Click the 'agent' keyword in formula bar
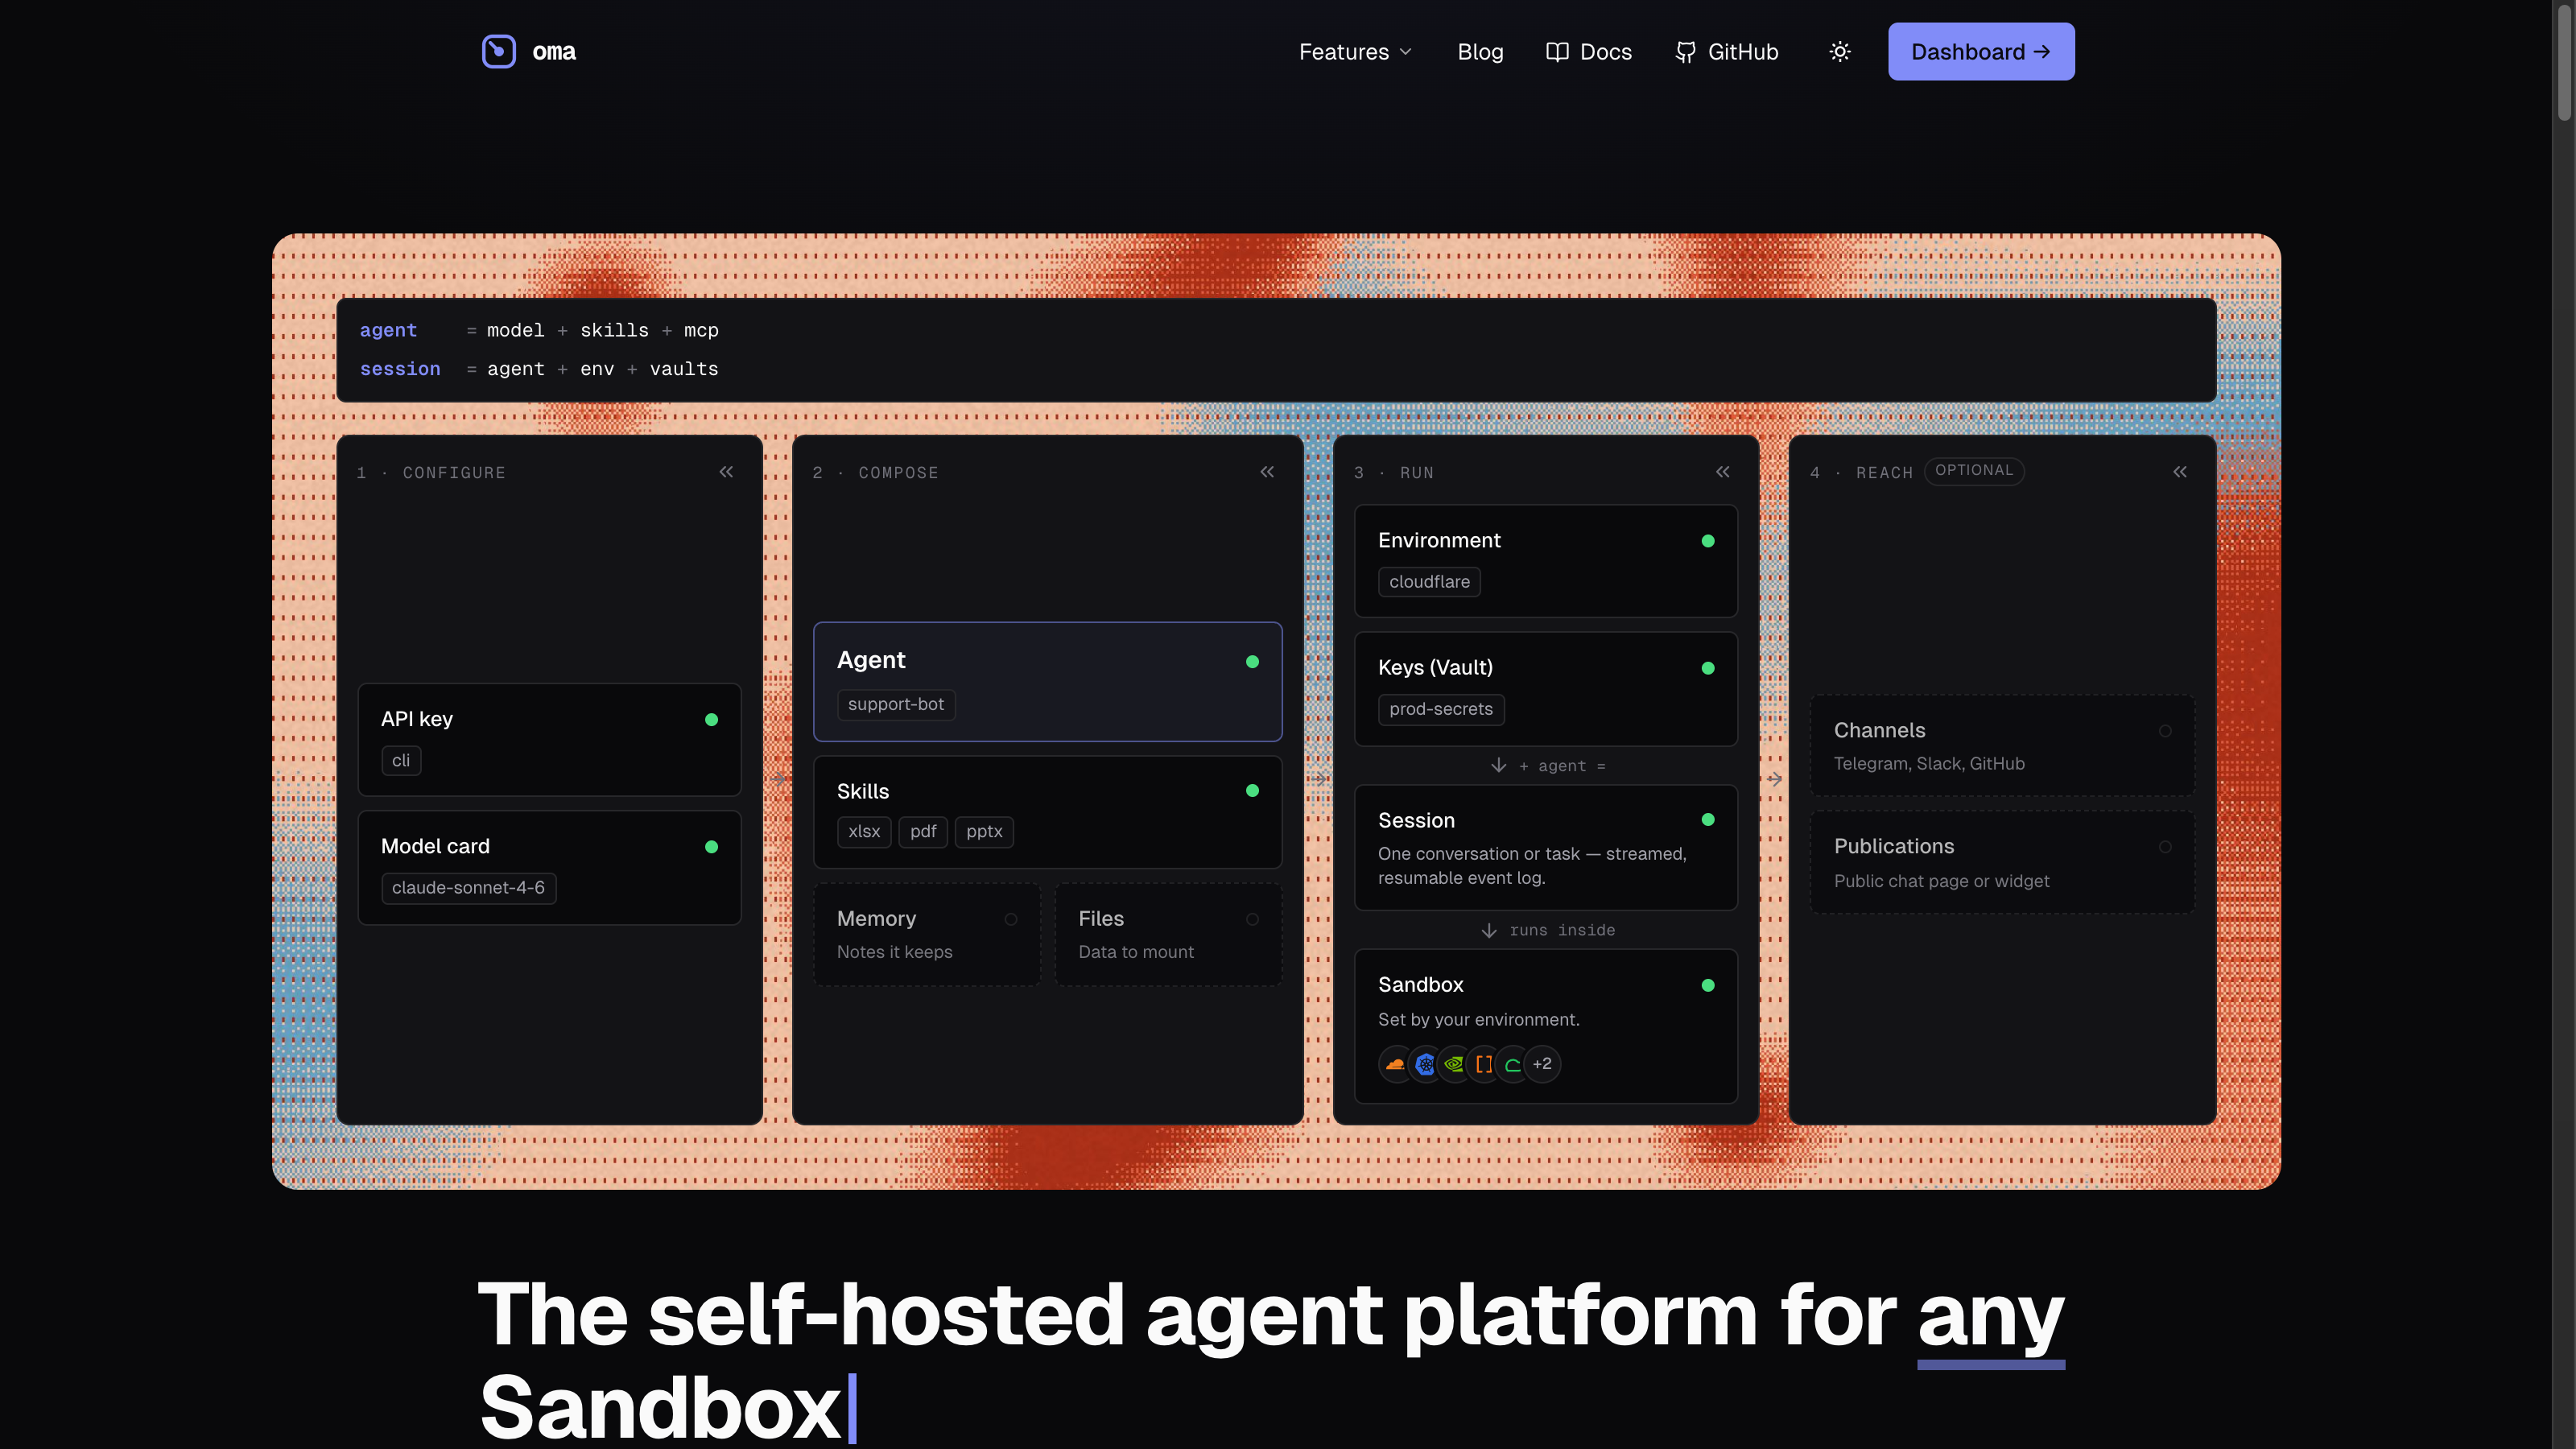This screenshot has width=2576, height=1449. (388, 330)
